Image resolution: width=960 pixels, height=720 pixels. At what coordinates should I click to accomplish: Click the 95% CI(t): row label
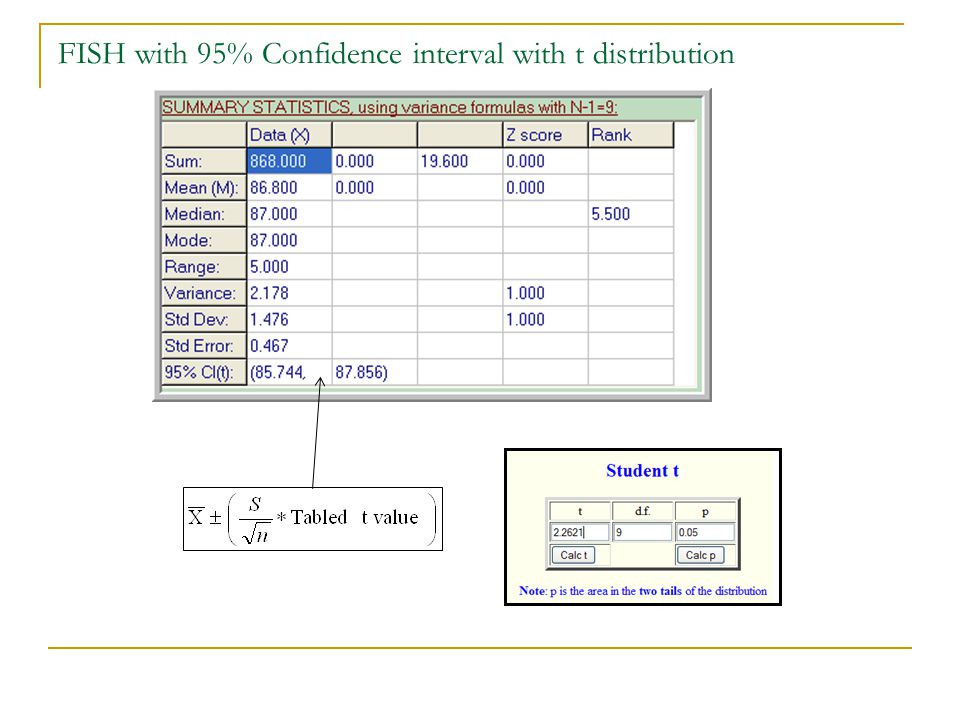[204, 372]
